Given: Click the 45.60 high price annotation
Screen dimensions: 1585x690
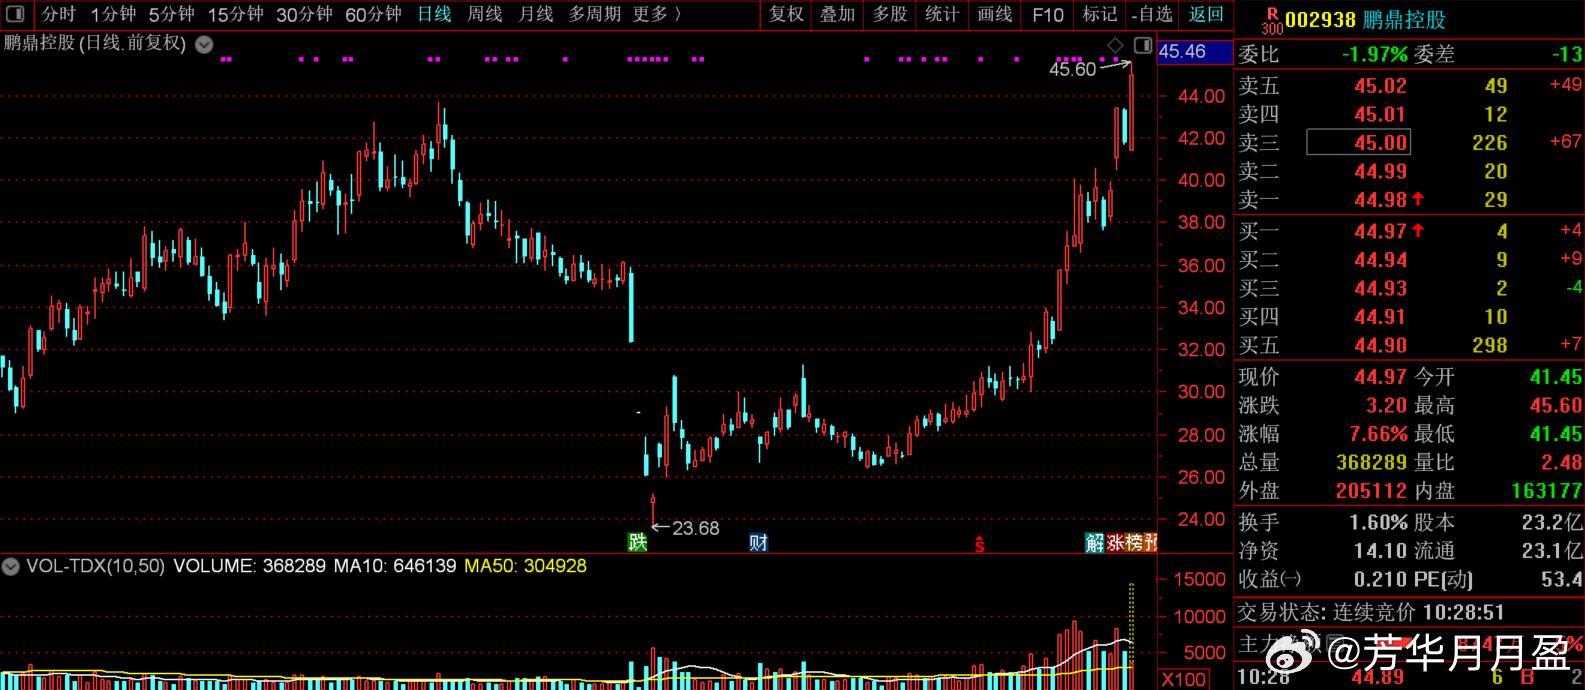Looking at the screenshot, I should pos(1072,69).
